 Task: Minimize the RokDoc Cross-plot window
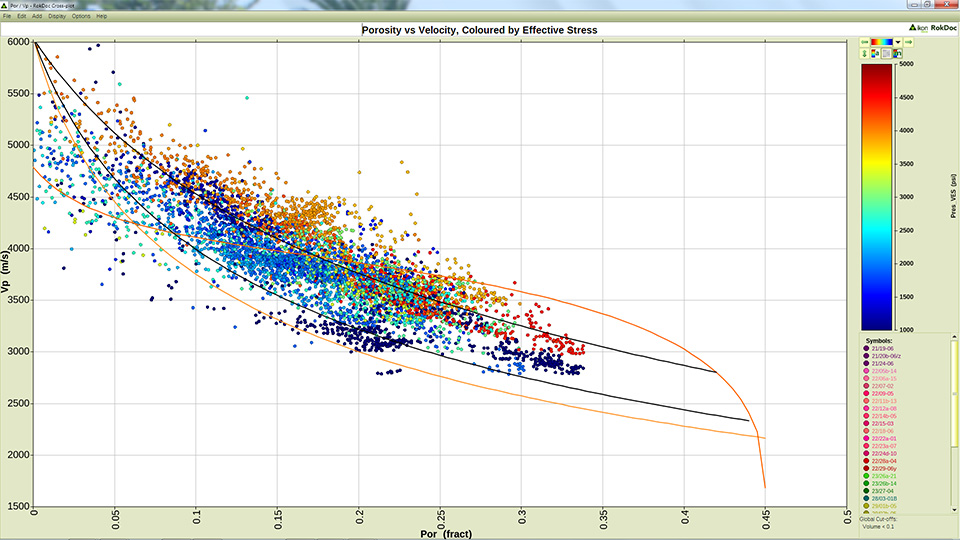point(914,4)
